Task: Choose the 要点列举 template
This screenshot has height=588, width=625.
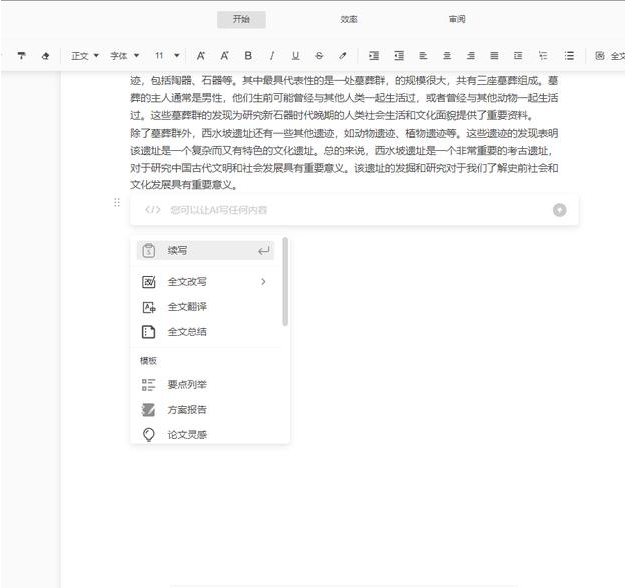Action: tap(205, 385)
